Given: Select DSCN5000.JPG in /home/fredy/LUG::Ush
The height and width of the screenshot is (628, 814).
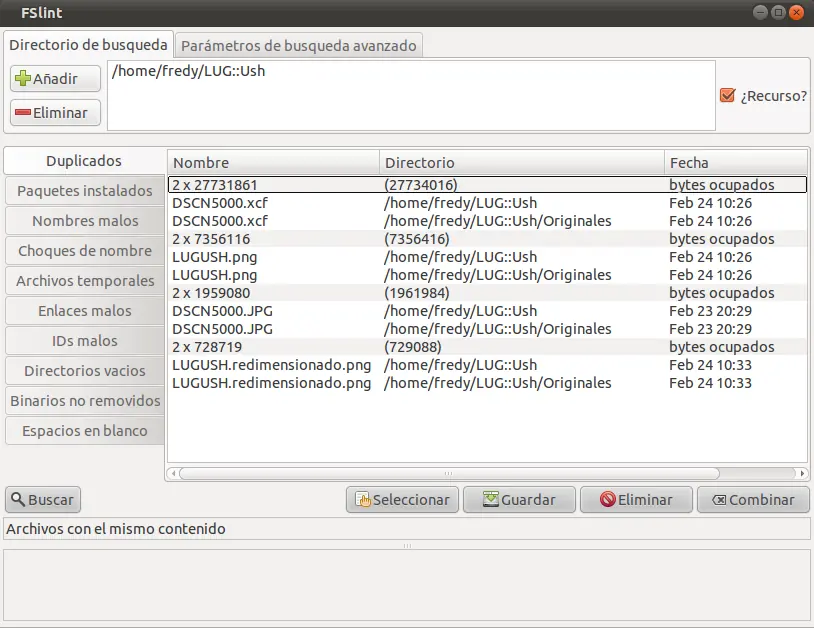Looking at the screenshot, I should point(487,311).
